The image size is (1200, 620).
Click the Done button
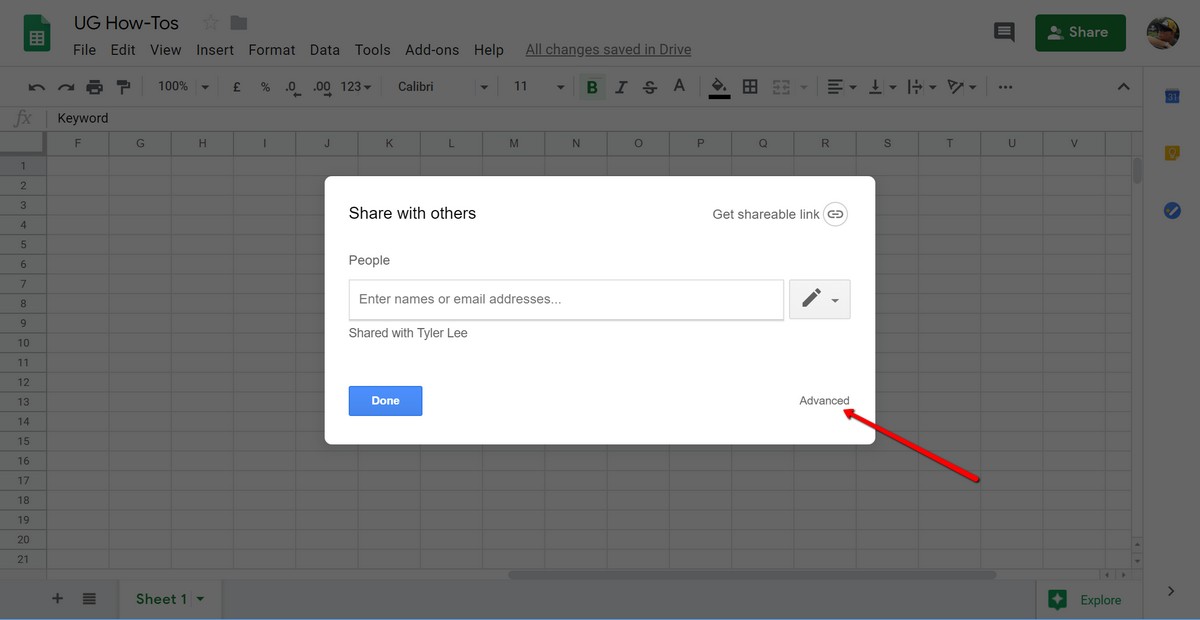(385, 400)
